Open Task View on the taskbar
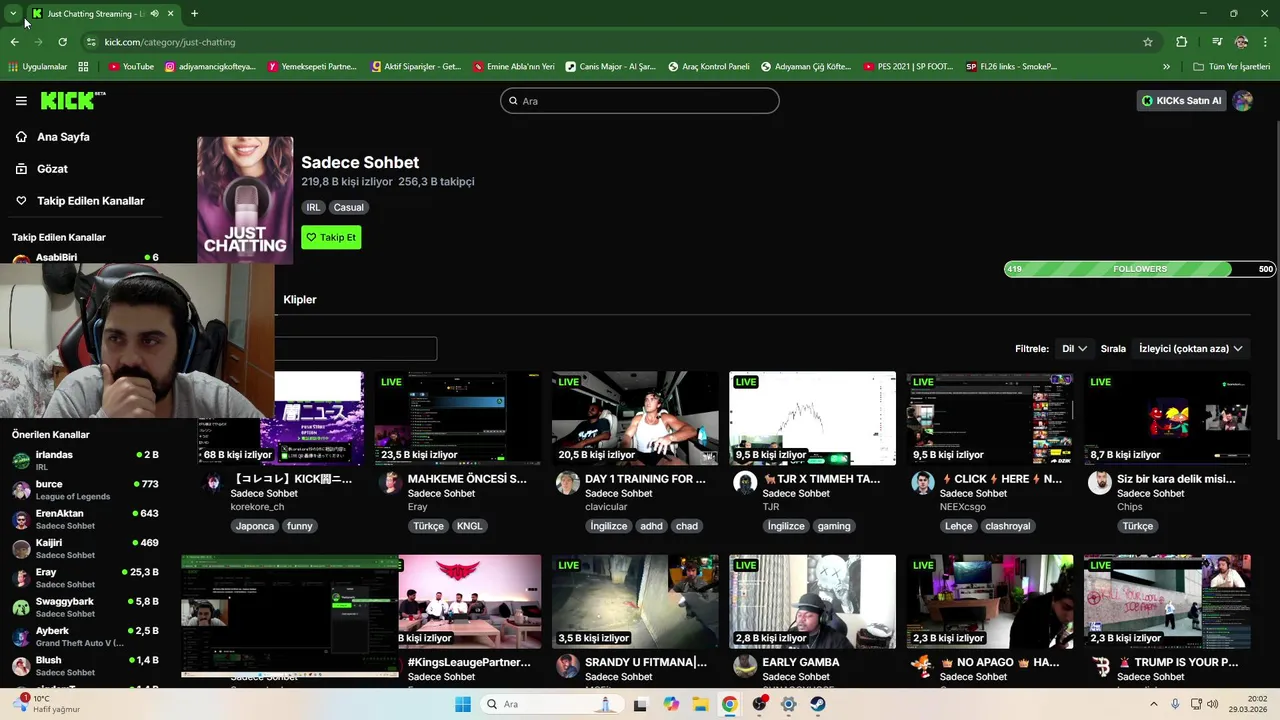Screen dimensions: 1280x720 click(x=640, y=704)
